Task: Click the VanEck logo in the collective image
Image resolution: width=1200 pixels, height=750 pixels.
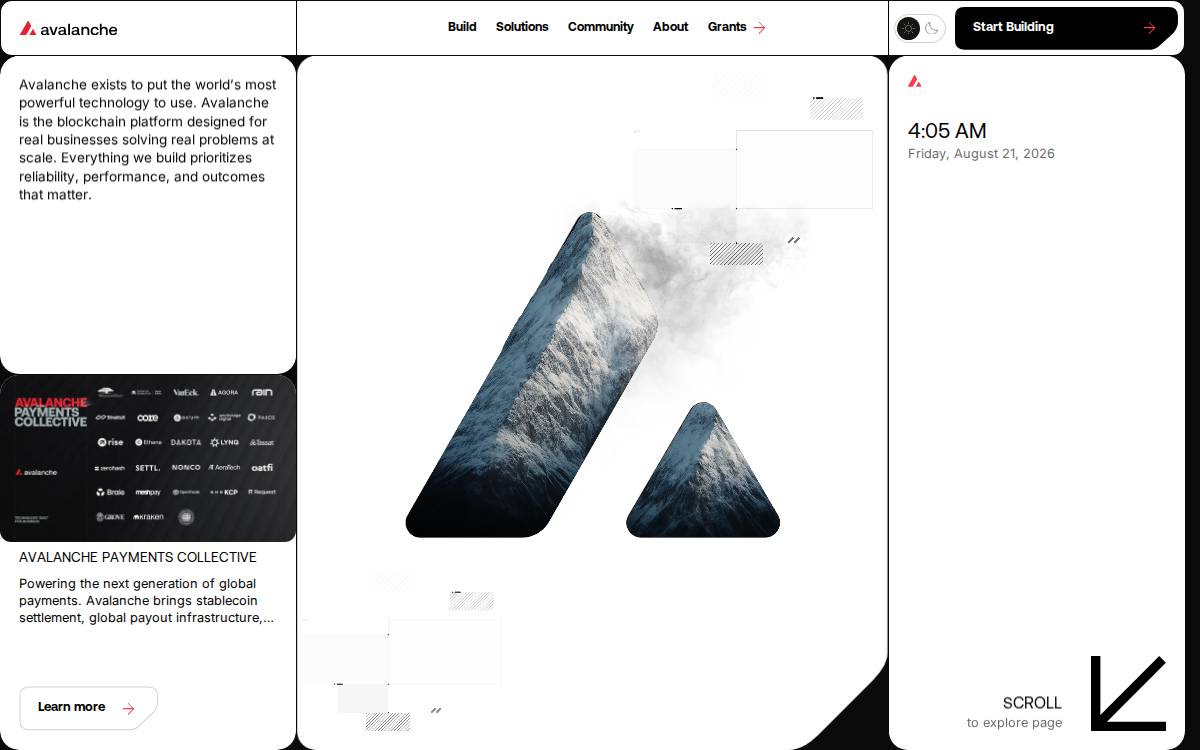Action: click(x=185, y=393)
